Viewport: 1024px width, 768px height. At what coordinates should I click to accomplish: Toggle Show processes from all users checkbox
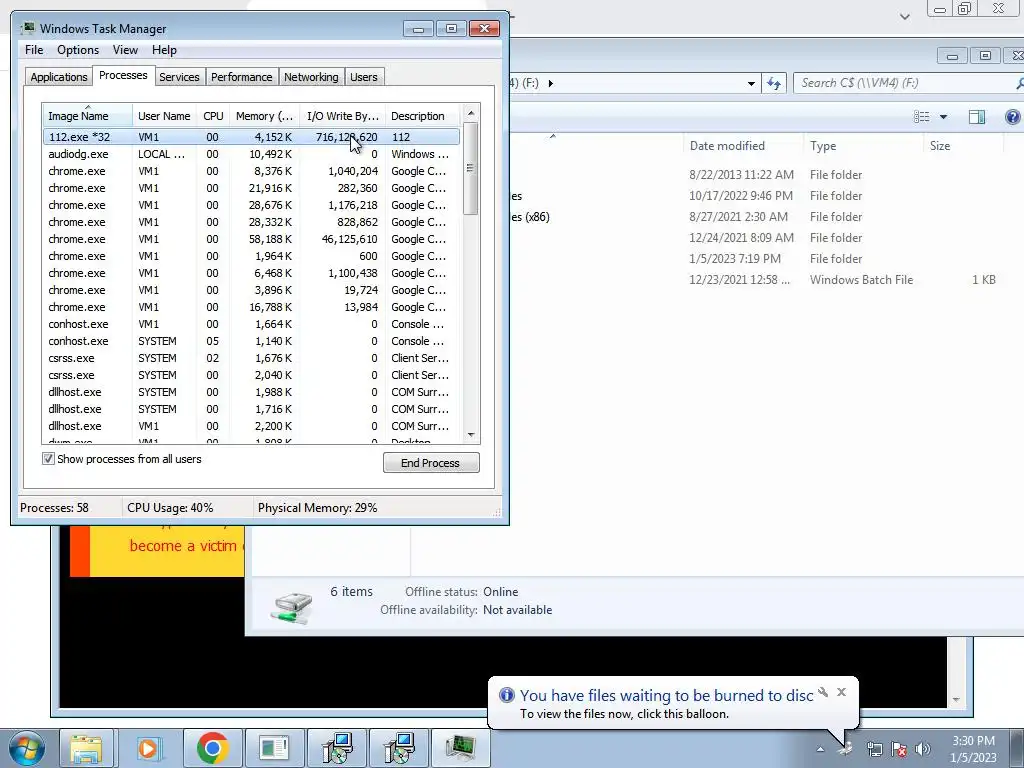[48, 459]
